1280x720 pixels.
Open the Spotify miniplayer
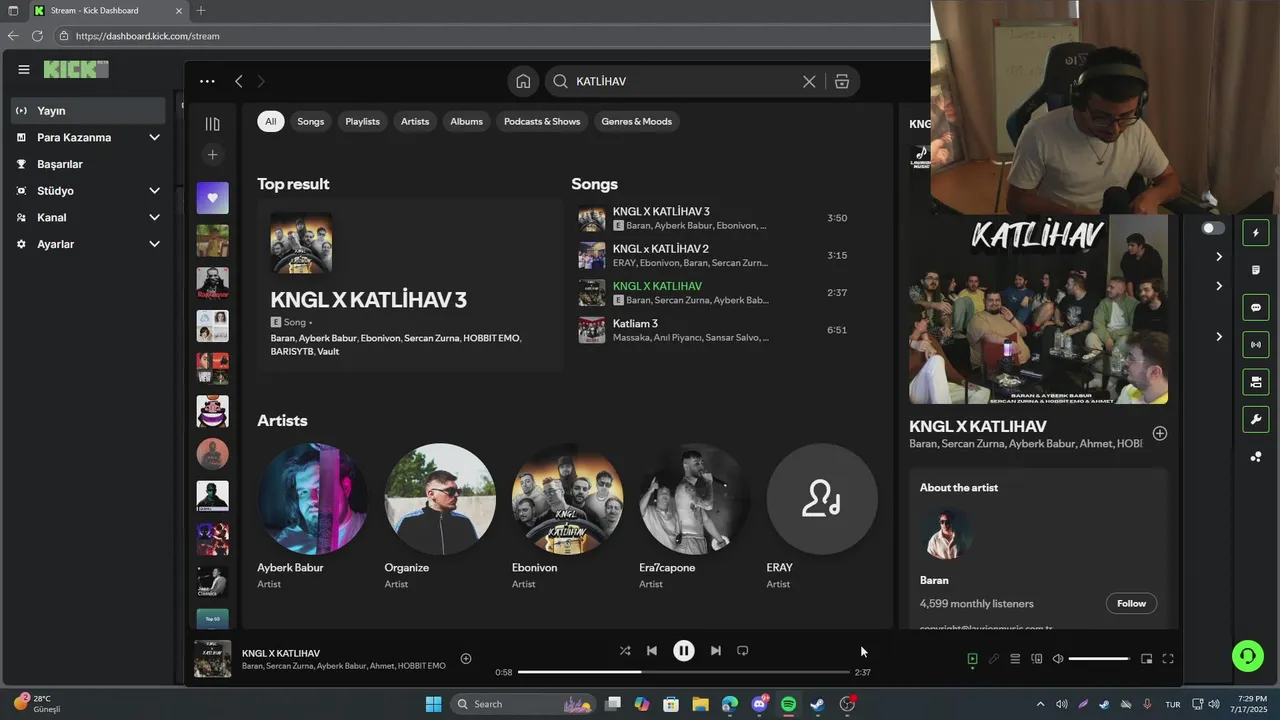click(x=1147, y=659)
